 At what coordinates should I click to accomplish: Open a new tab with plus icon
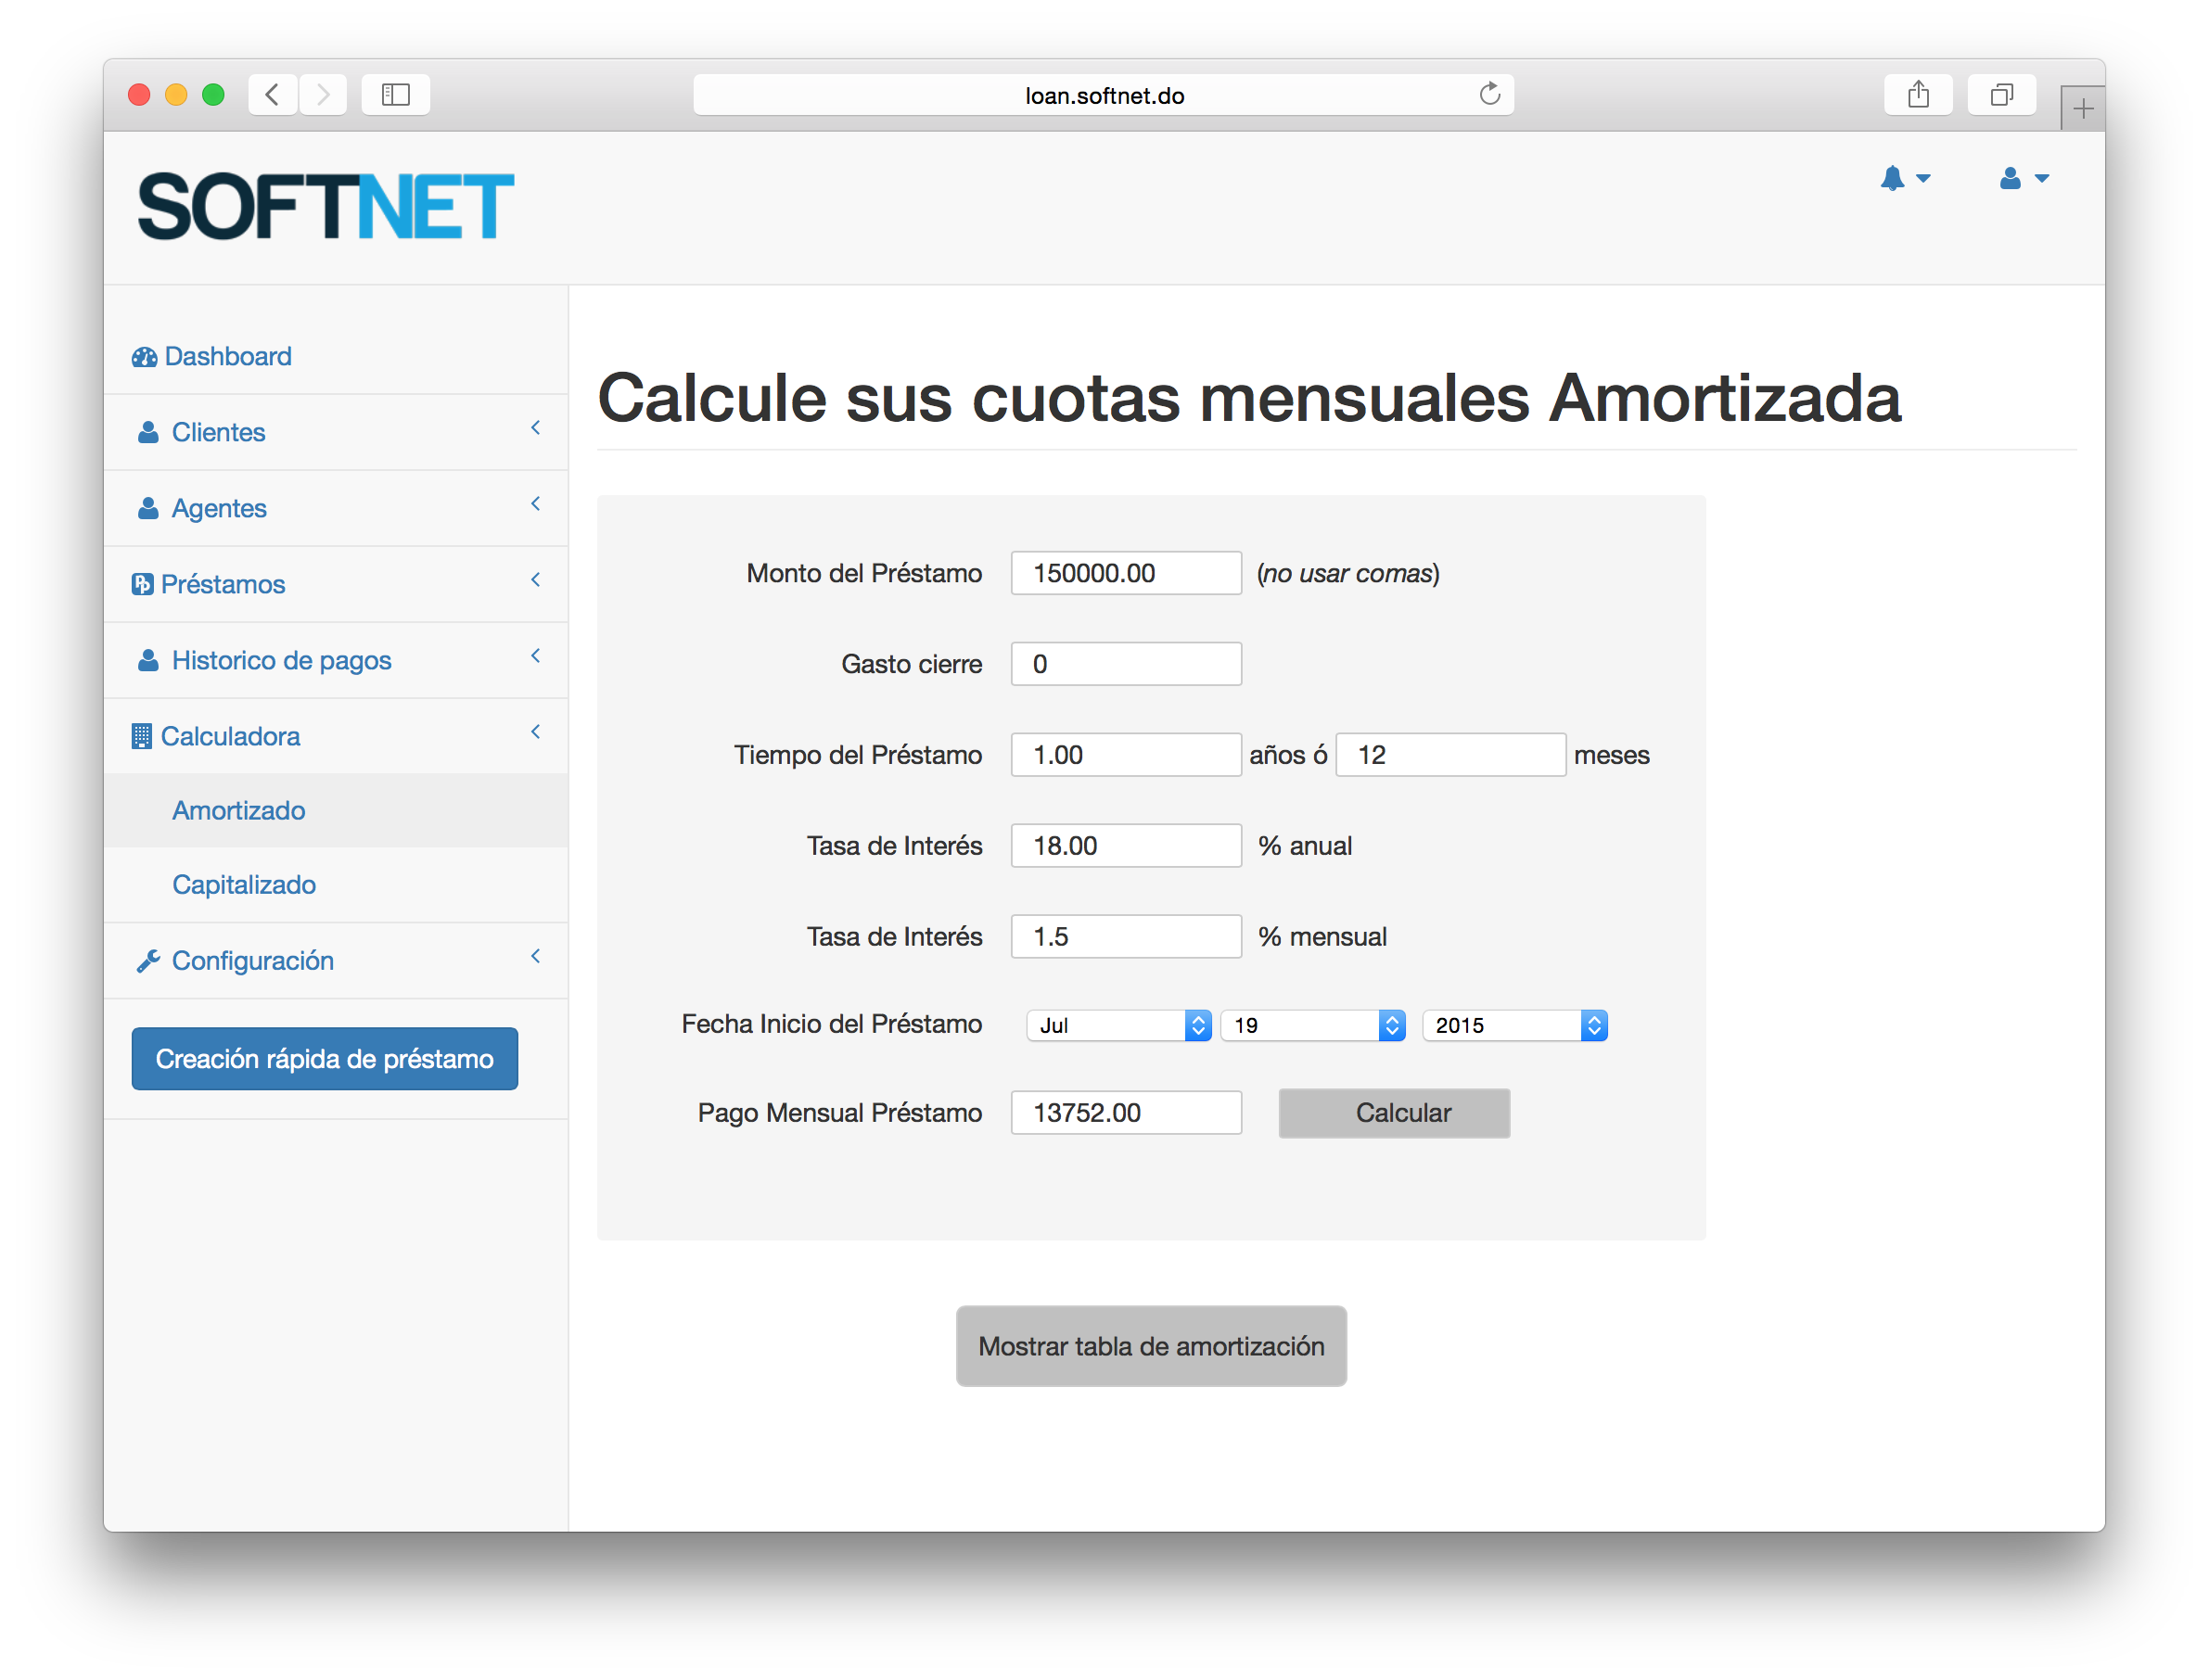pos(2083,108)
